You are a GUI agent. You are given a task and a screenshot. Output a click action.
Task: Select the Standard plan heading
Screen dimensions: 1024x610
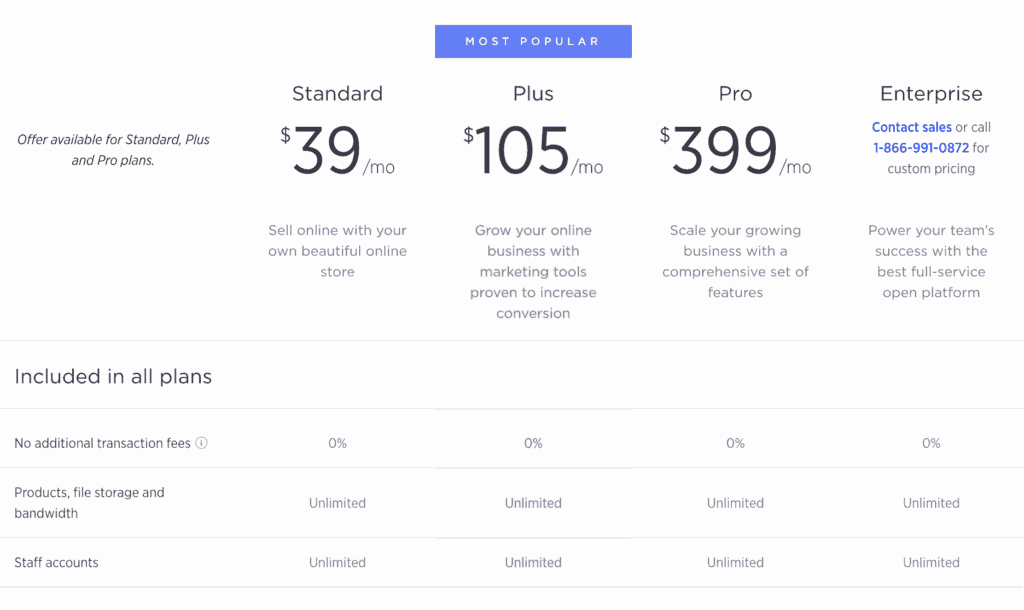coord(337,93)
